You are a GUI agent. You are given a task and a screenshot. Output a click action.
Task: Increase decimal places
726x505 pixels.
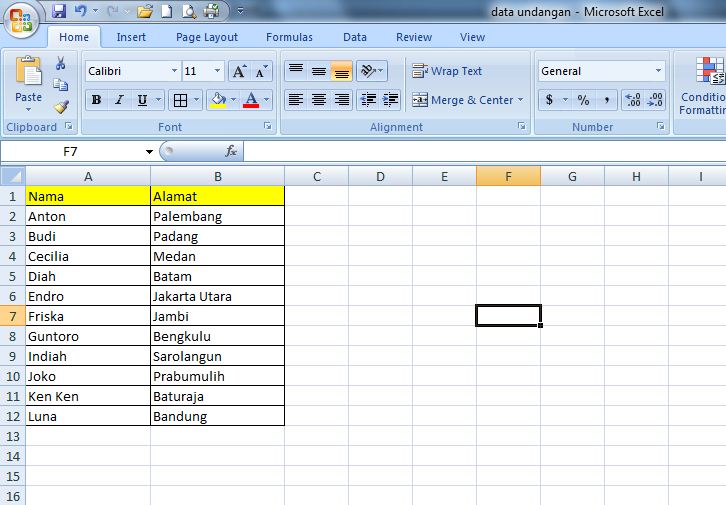click(632, 100)
